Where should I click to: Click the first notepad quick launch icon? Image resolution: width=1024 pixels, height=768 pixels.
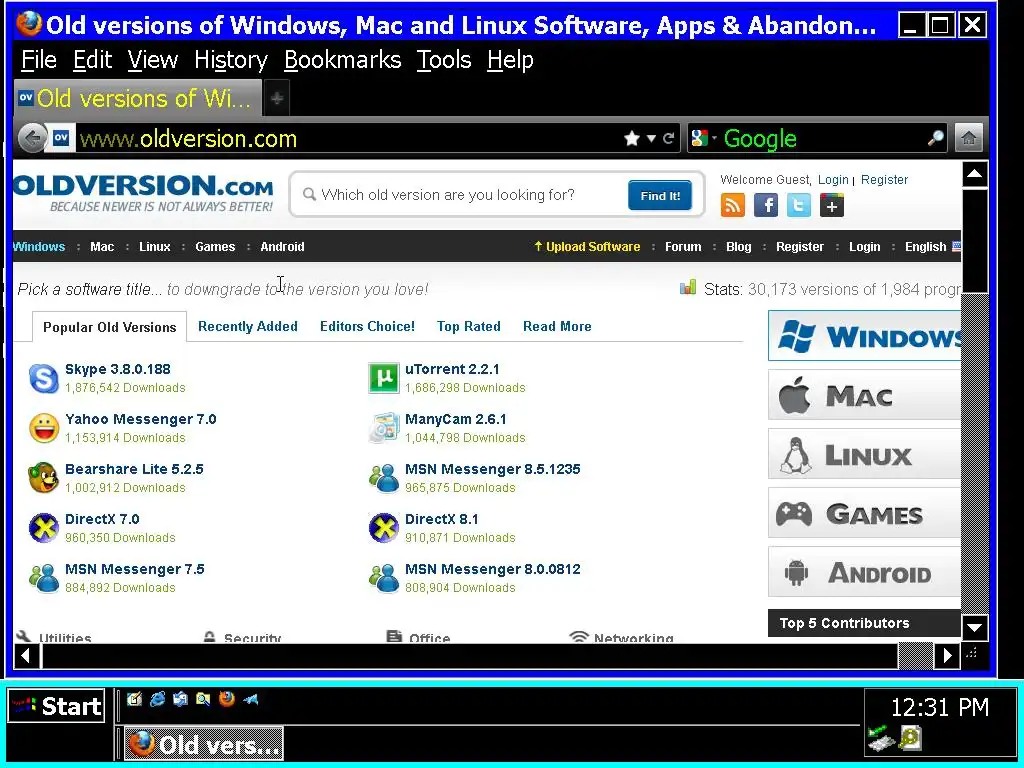[135, 699]
